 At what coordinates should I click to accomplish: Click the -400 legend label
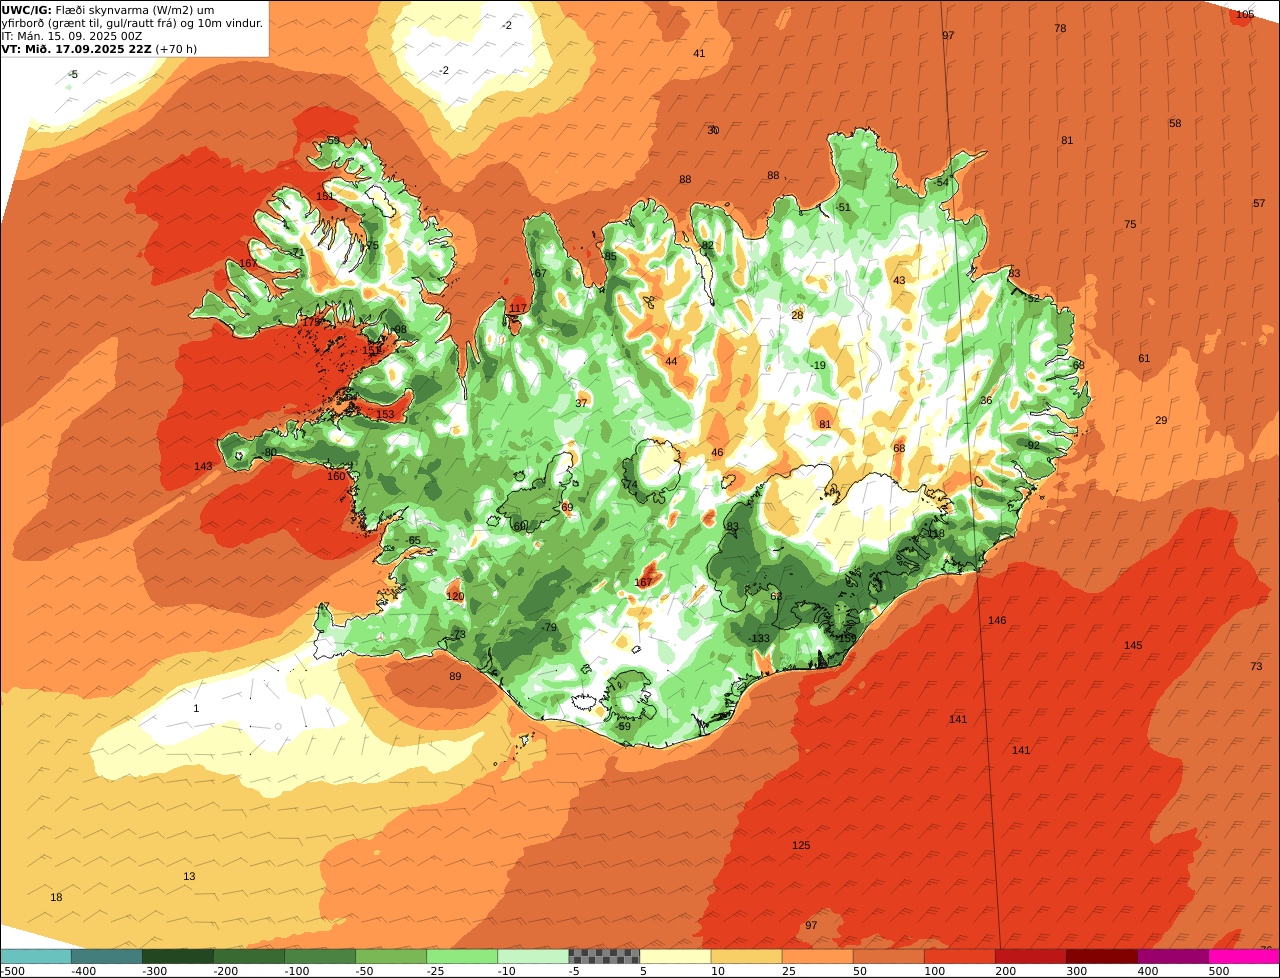pos(84,971)
